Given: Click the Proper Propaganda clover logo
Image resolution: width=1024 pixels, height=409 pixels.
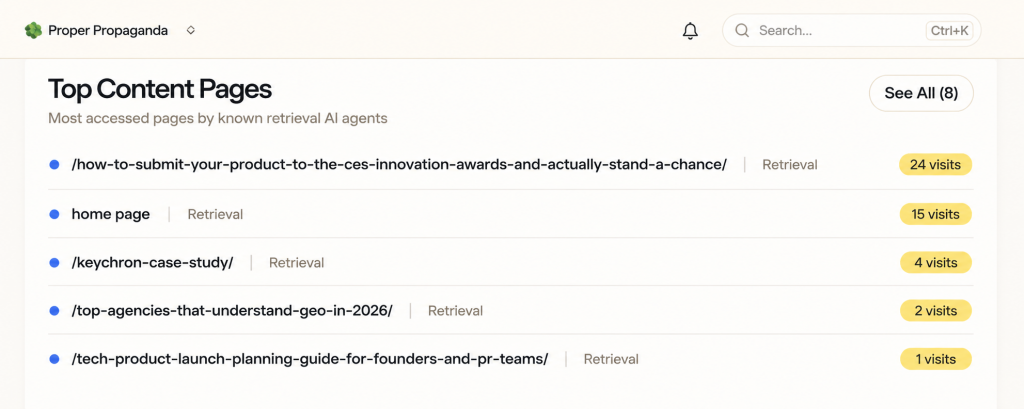Looking at the screenshot, I should coord(33,31).
